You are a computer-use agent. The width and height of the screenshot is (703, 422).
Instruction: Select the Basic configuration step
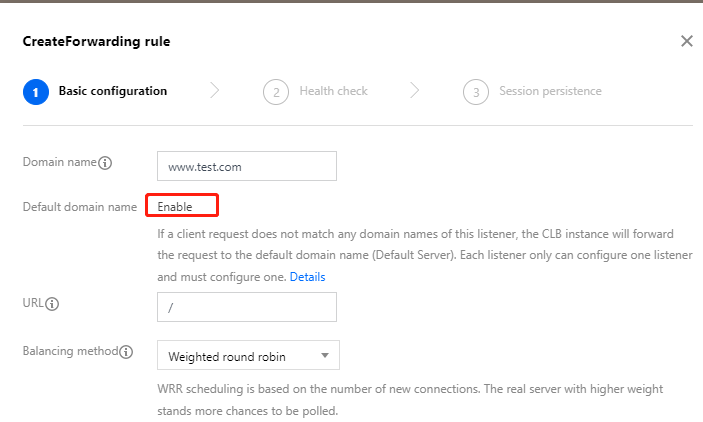click(113, 91)
